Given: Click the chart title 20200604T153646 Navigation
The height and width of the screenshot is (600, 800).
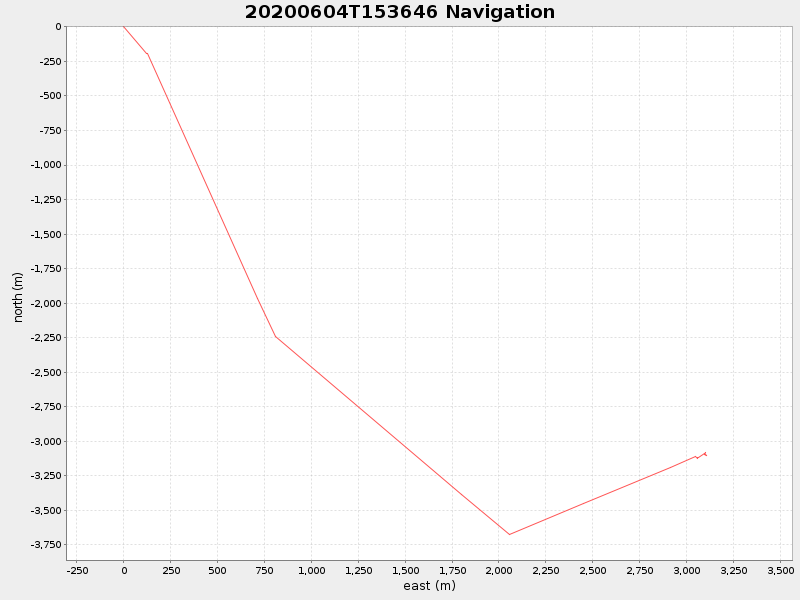Looking at the screenshot, I should click(x=399, y=12).
